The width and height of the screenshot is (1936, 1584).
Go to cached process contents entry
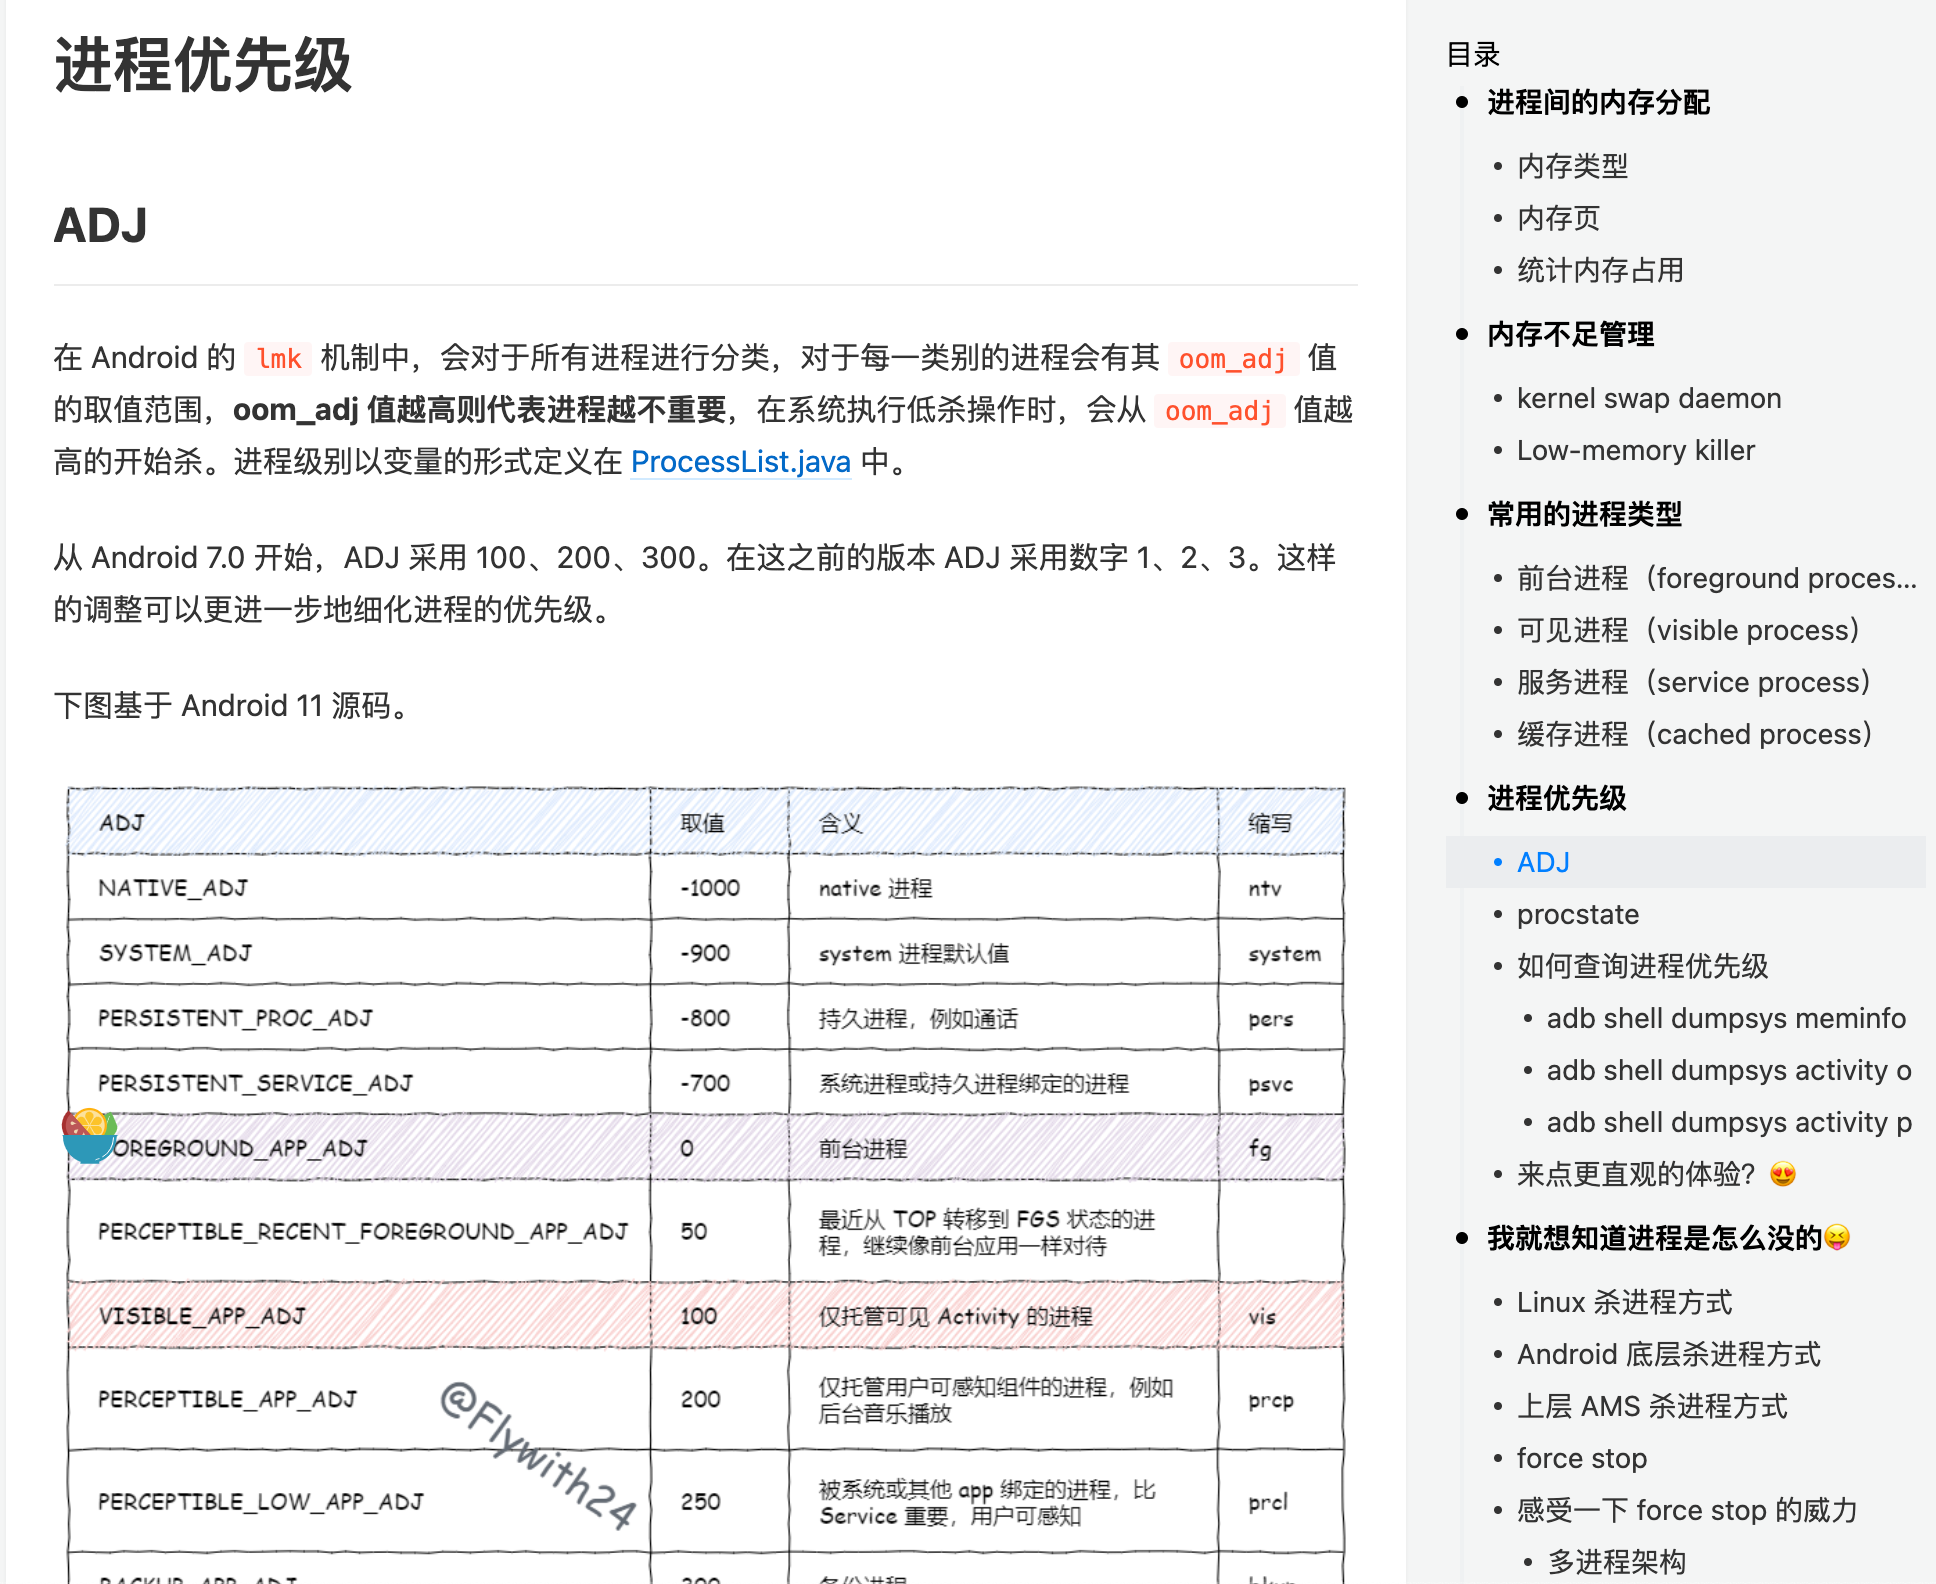click(x=1693, y=734)
